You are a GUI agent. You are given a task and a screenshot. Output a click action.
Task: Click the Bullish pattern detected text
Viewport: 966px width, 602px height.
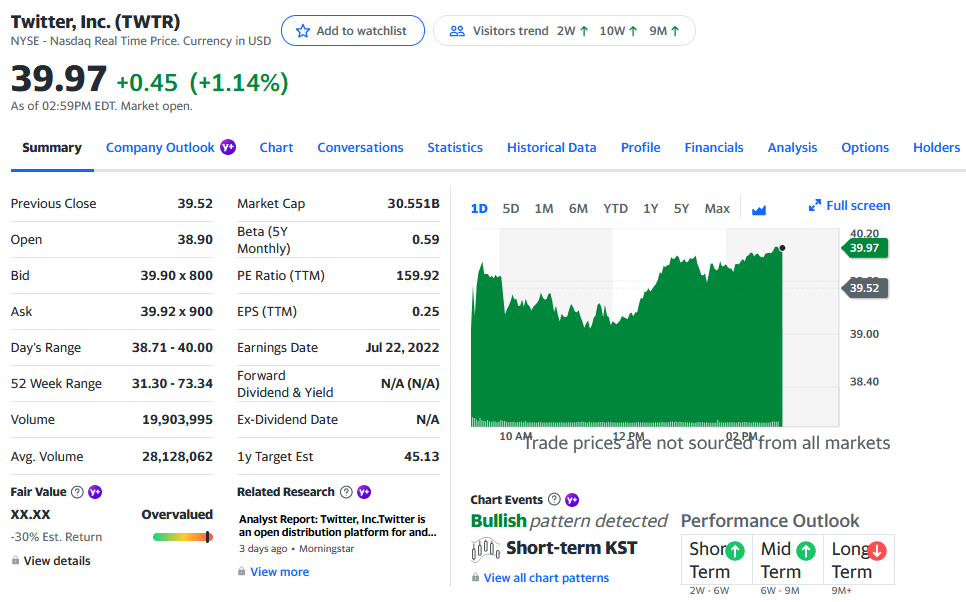569,521
